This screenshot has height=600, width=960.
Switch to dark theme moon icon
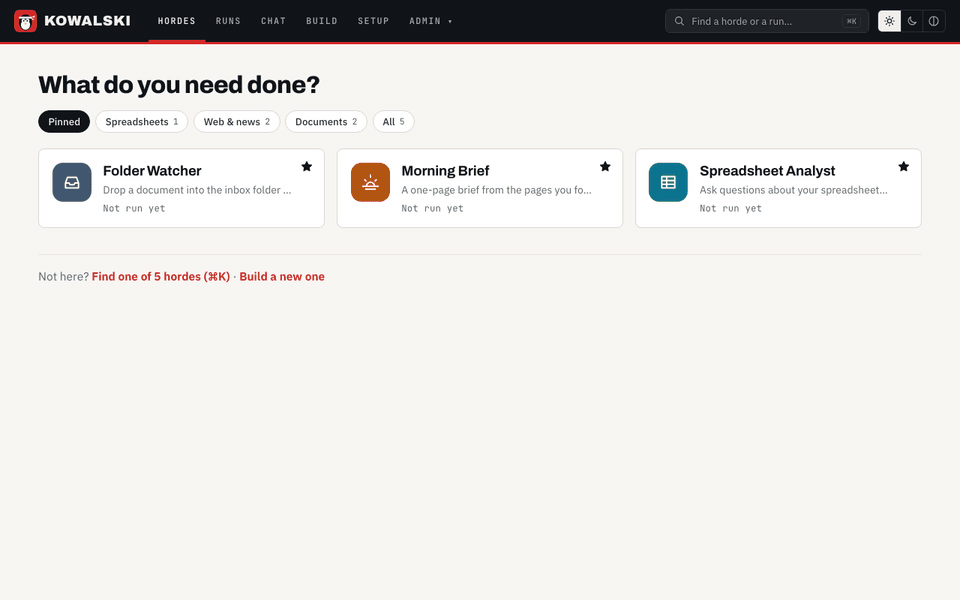[912, 21]
